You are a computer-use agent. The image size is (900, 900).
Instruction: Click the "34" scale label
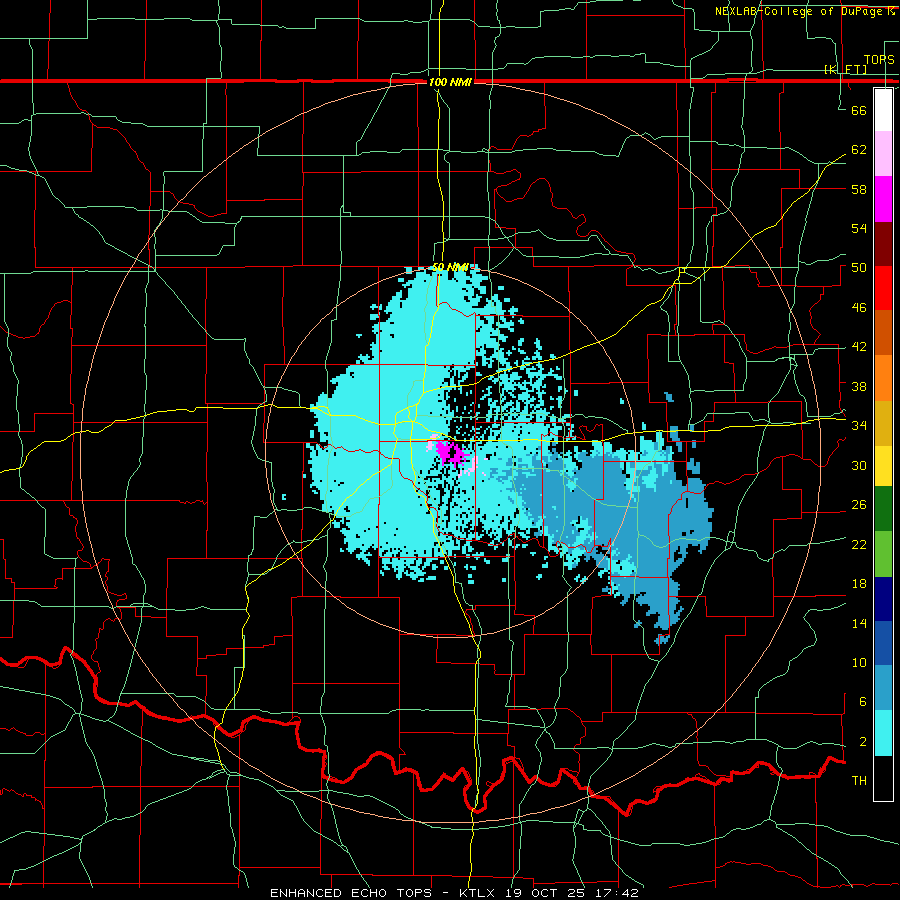tap(859, 426)
